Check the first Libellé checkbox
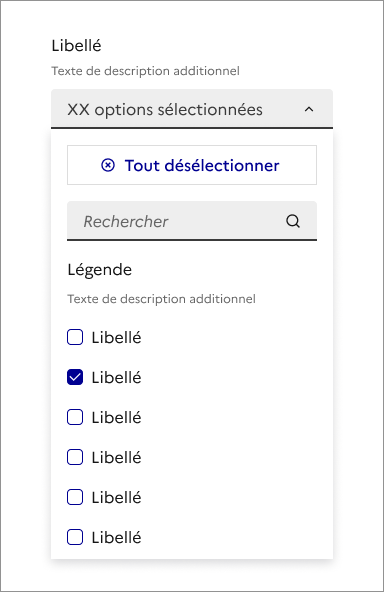 click(75, 337)
